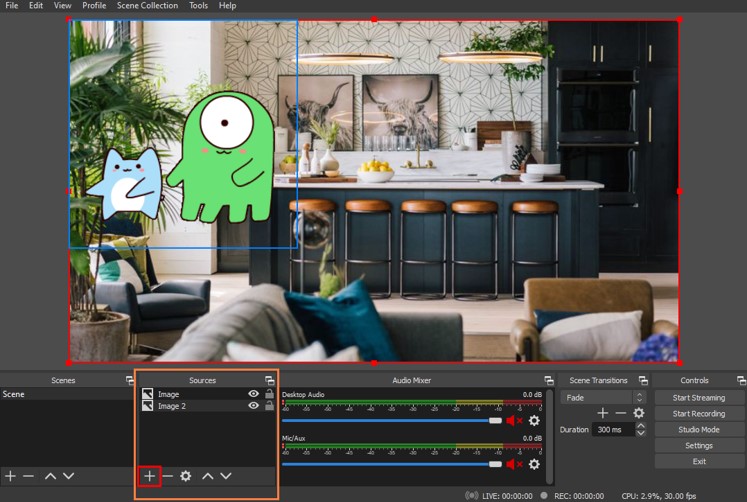This screenshot has width=747, height=502.
Task: Toggle visibility of Image 2 source
Action: (253, 407)
